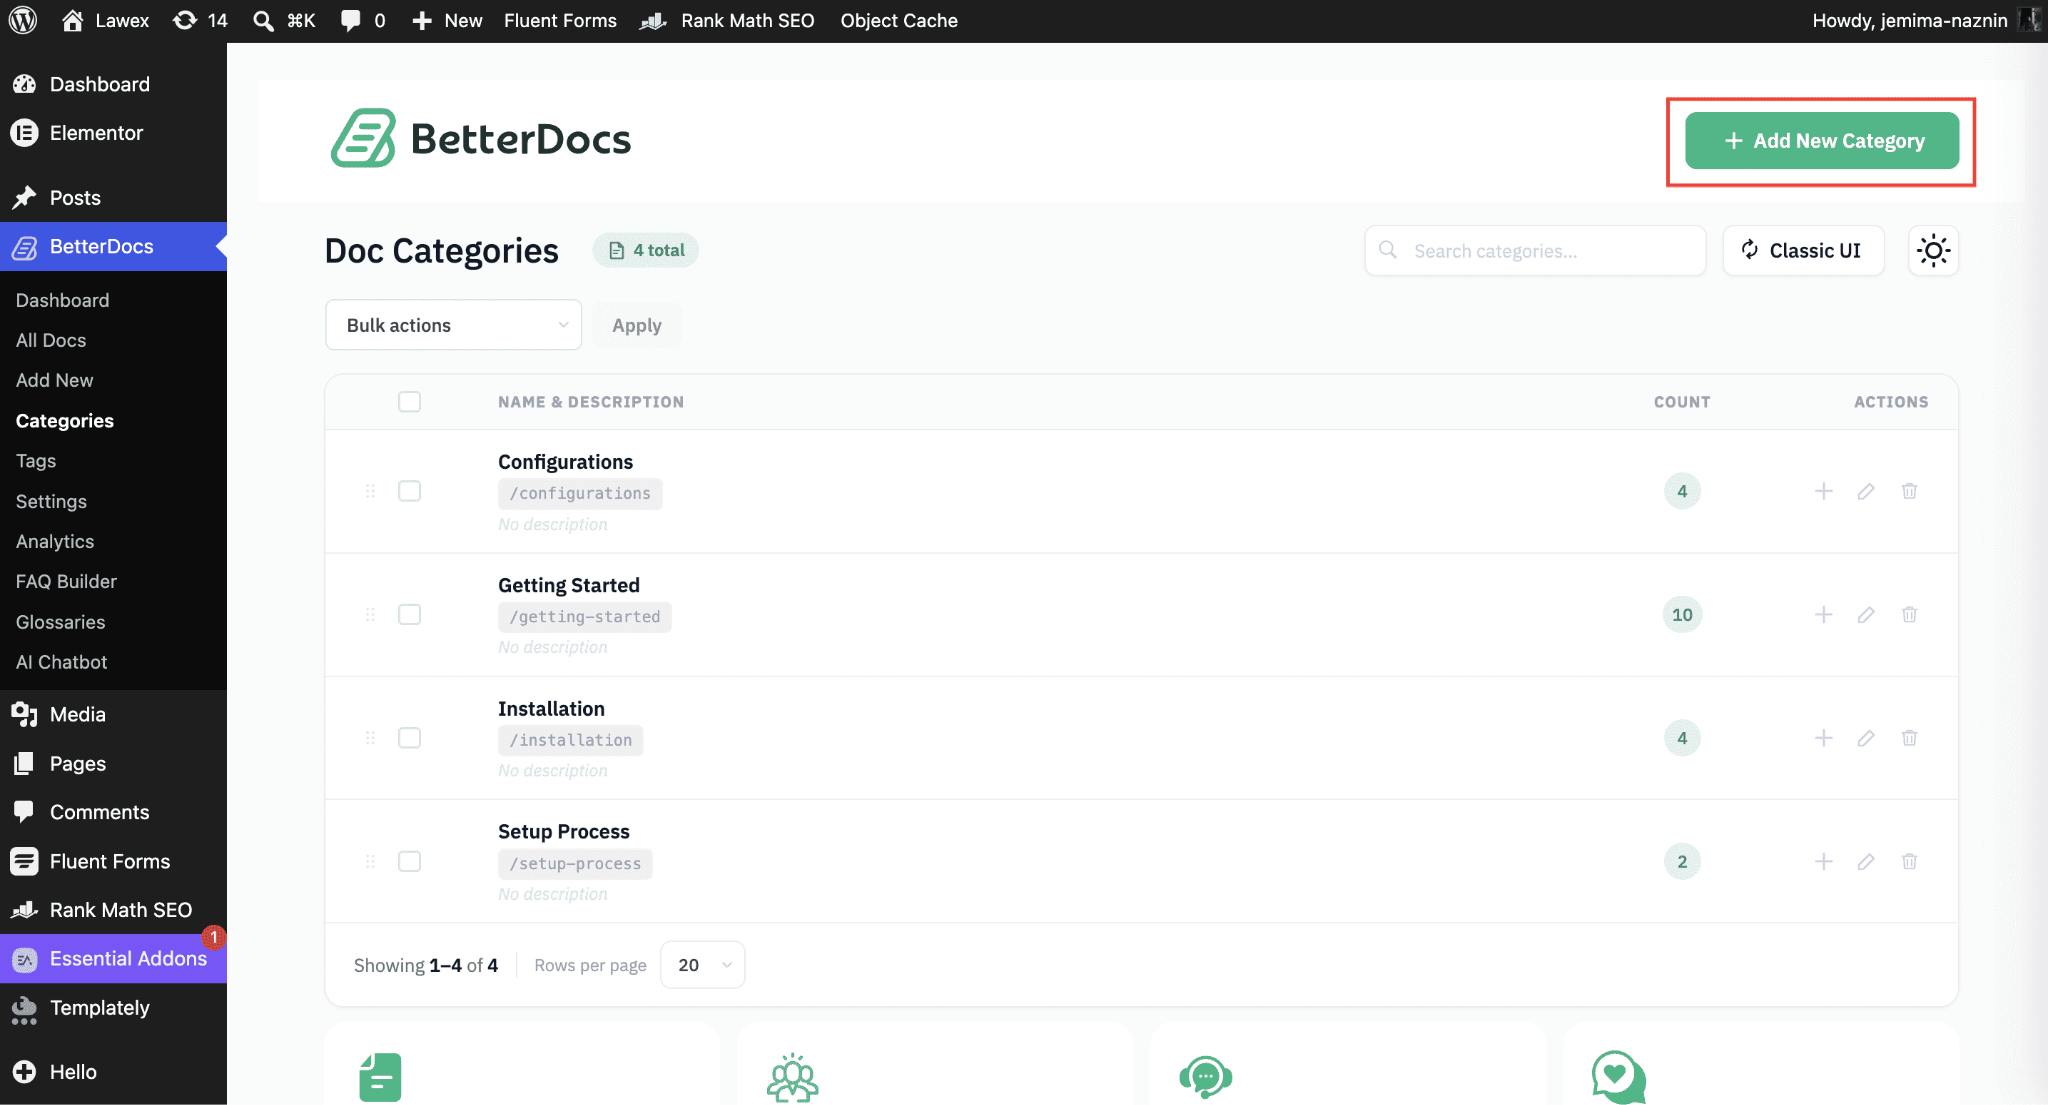Open the Rows per page dropdown
Screen dimensions: 2048x1105
702,965
